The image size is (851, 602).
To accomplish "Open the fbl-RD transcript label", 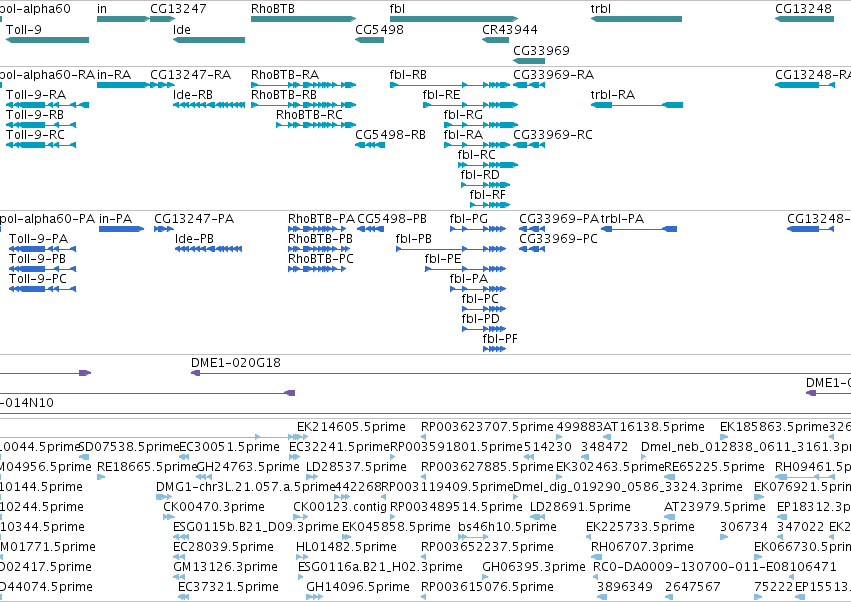I will 480,175.
